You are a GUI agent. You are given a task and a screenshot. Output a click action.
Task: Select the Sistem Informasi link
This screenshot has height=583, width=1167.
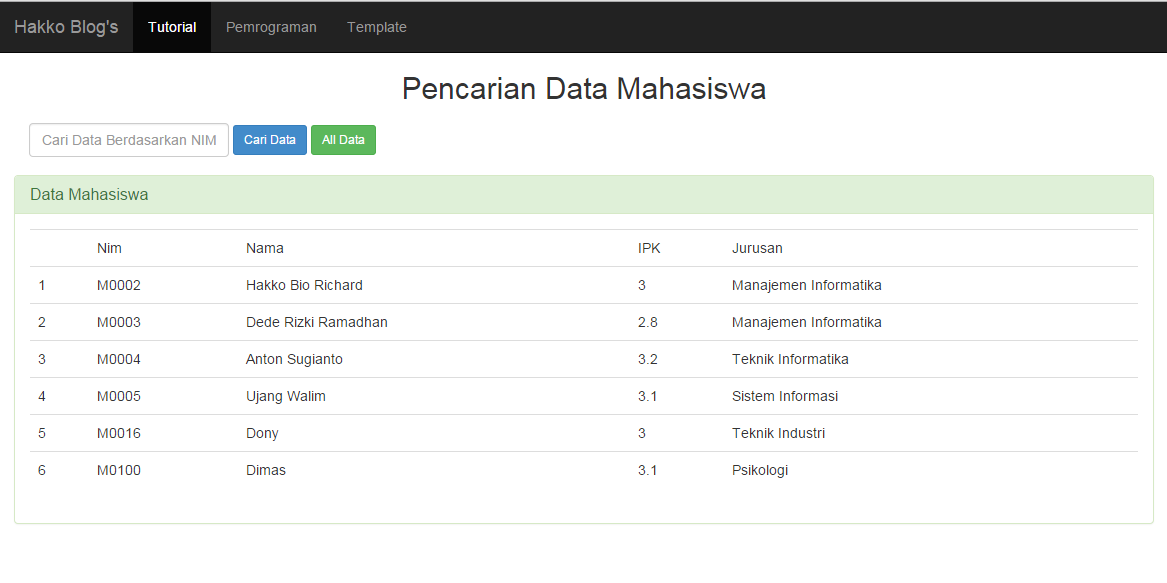tap(784, 396)
